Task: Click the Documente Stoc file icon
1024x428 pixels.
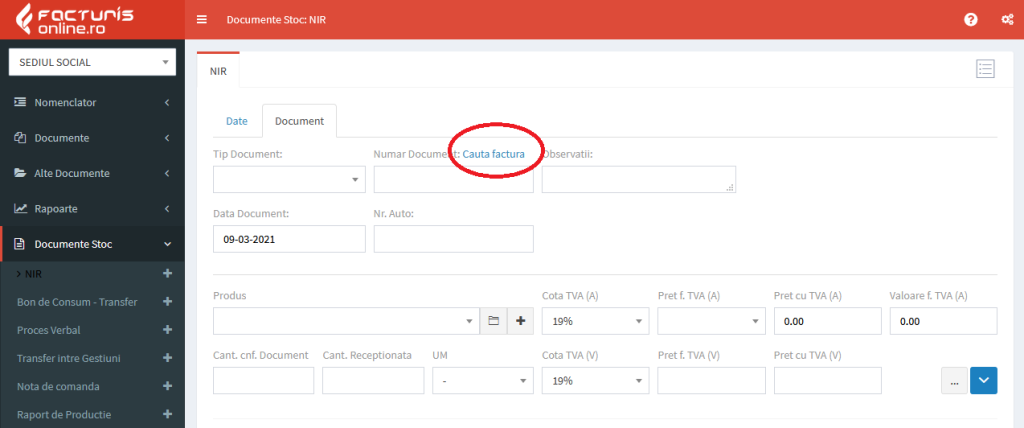Action: pos(20,244)
